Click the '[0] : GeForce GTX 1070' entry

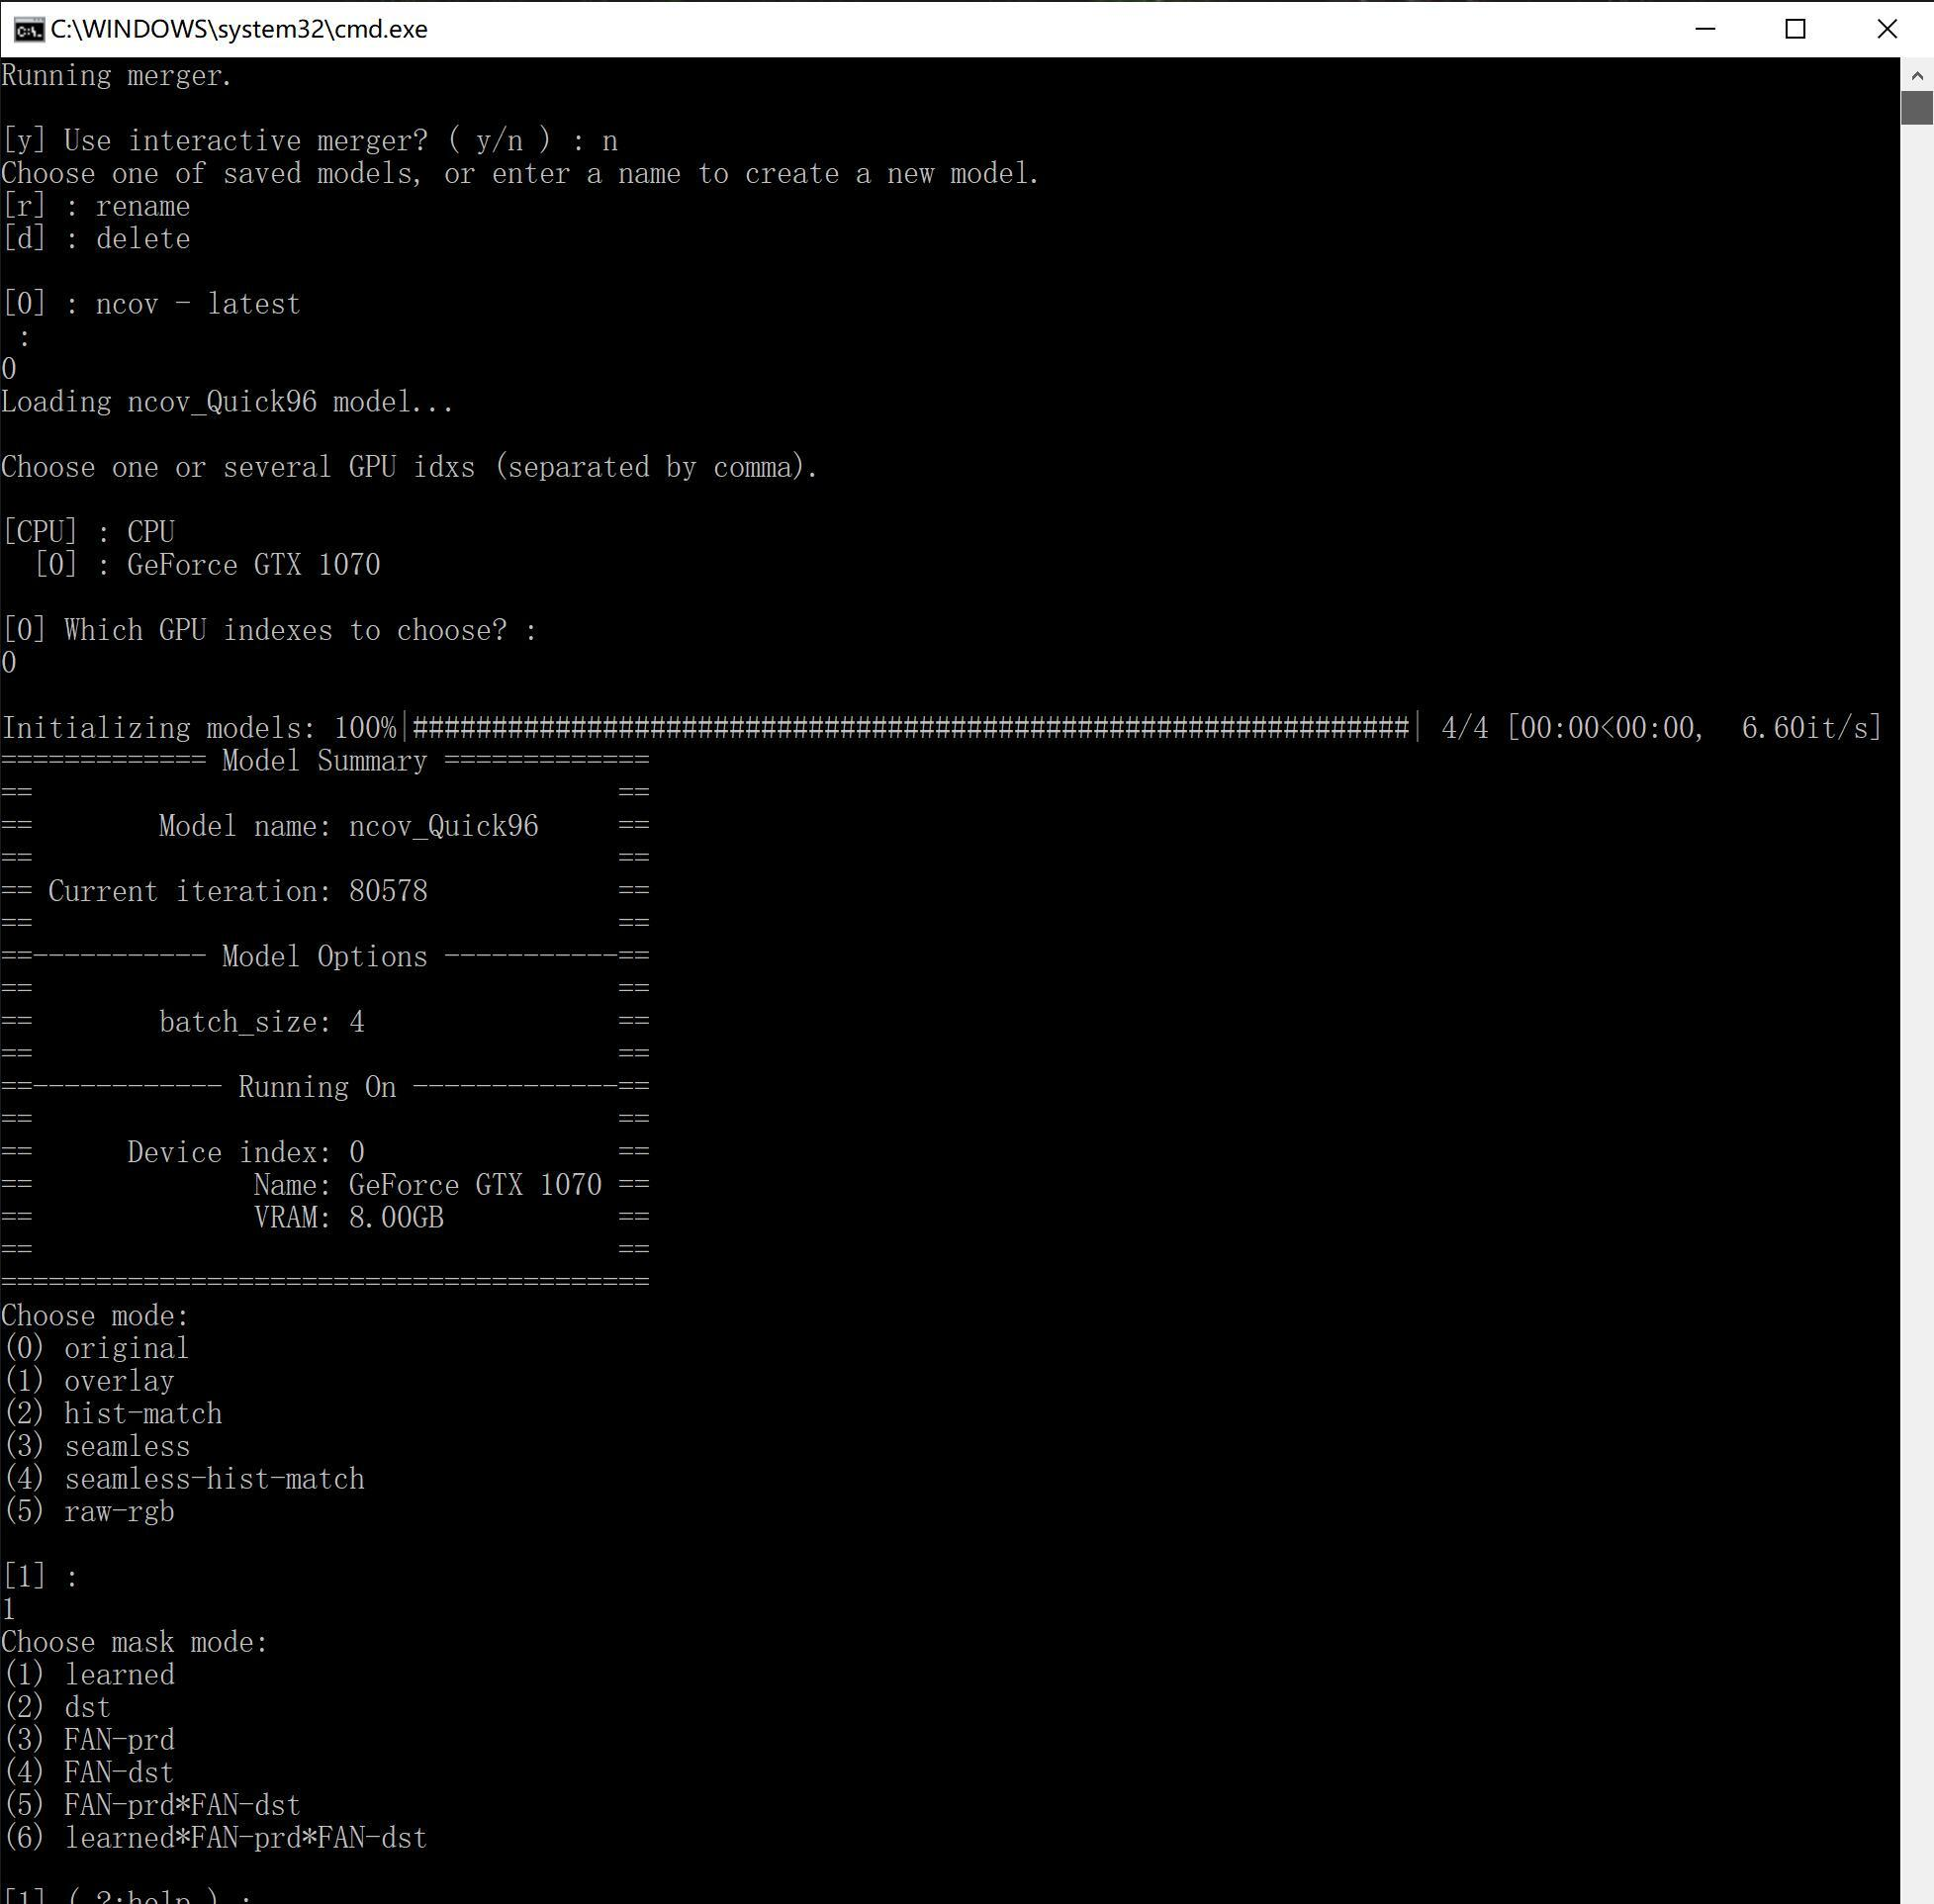pos(207,565)
